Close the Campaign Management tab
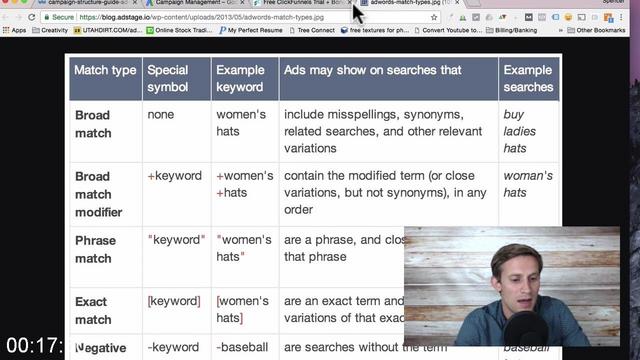 [242, 2]
